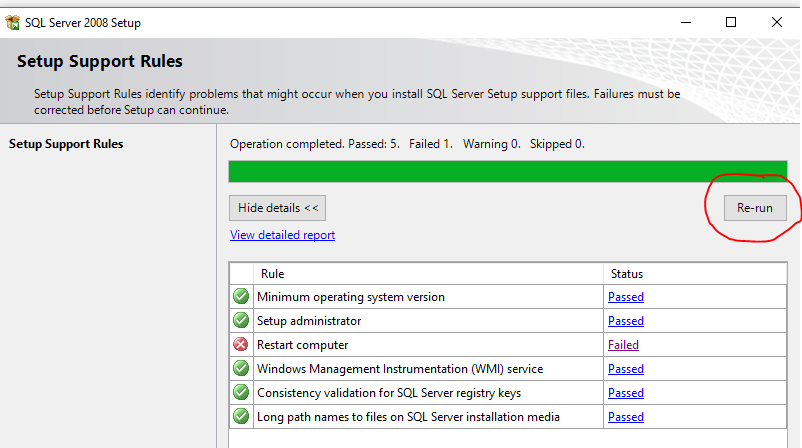Screen dimensions: 802x448
Task: Open Passed status for Long path names rule
Action: point(626,417)
